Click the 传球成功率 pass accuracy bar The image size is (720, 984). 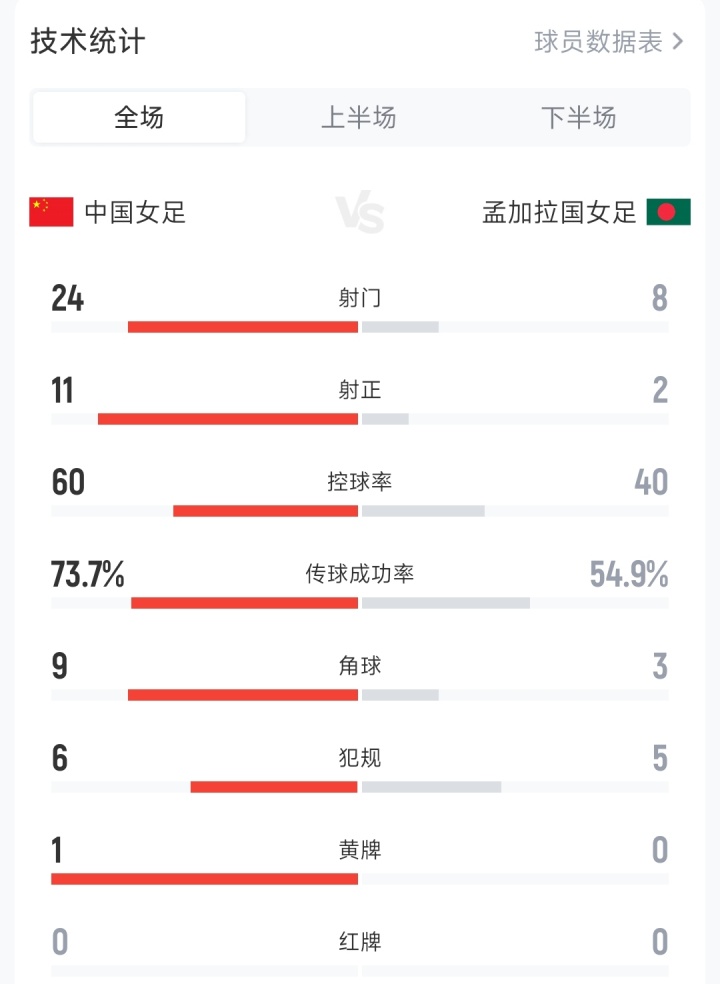[x=359, y=601]
